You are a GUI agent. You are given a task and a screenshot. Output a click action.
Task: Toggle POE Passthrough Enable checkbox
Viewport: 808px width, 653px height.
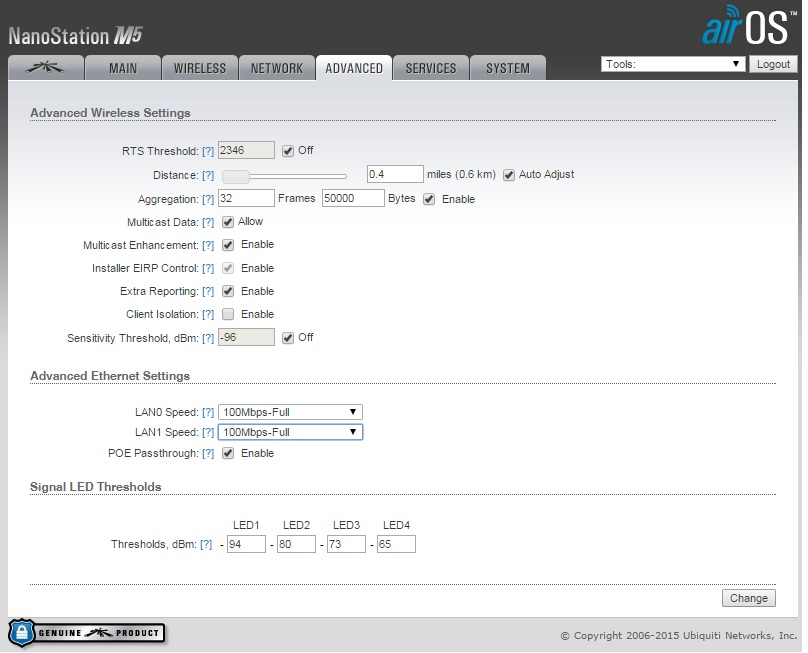pyautogui.click(x=228, y=454)
